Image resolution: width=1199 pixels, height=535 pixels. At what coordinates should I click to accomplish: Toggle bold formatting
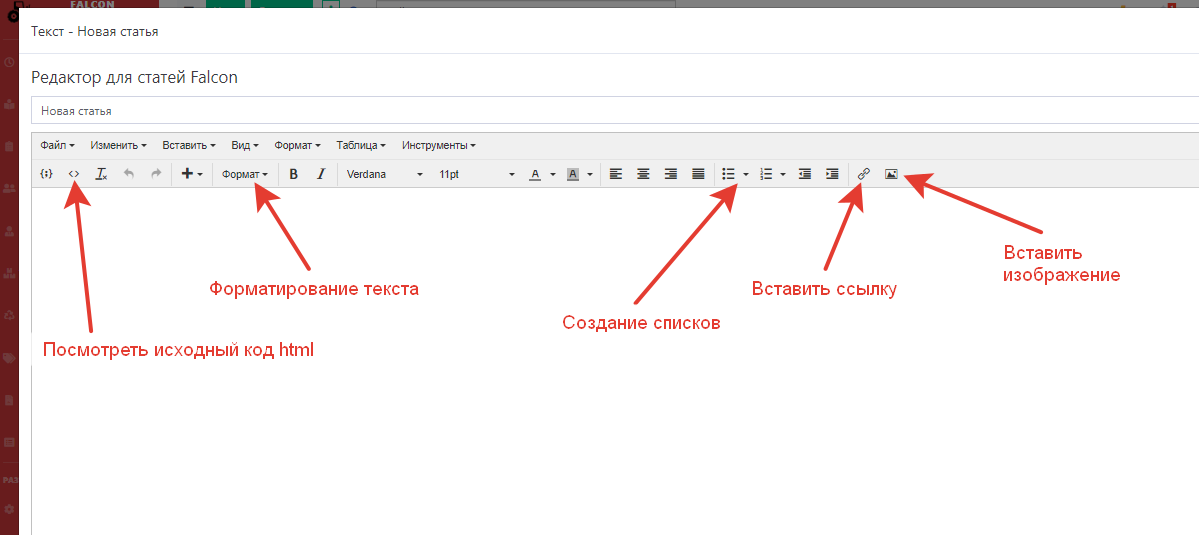point(293,174)
